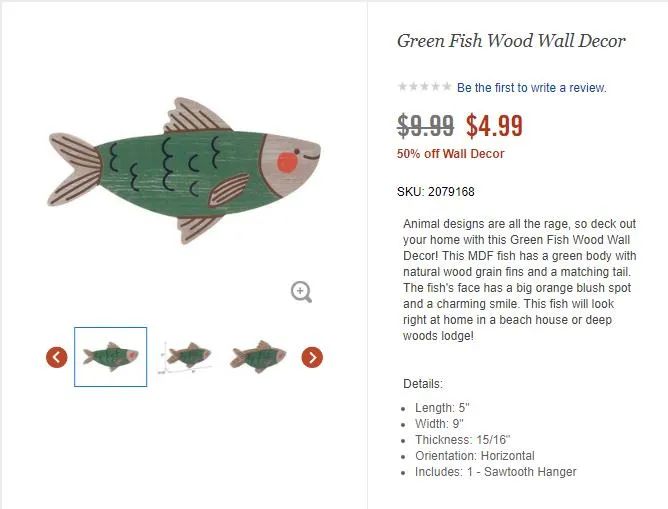Screen dimensions: 668x509
Task: Click the five-star rating icons
Action: (424, 87)
